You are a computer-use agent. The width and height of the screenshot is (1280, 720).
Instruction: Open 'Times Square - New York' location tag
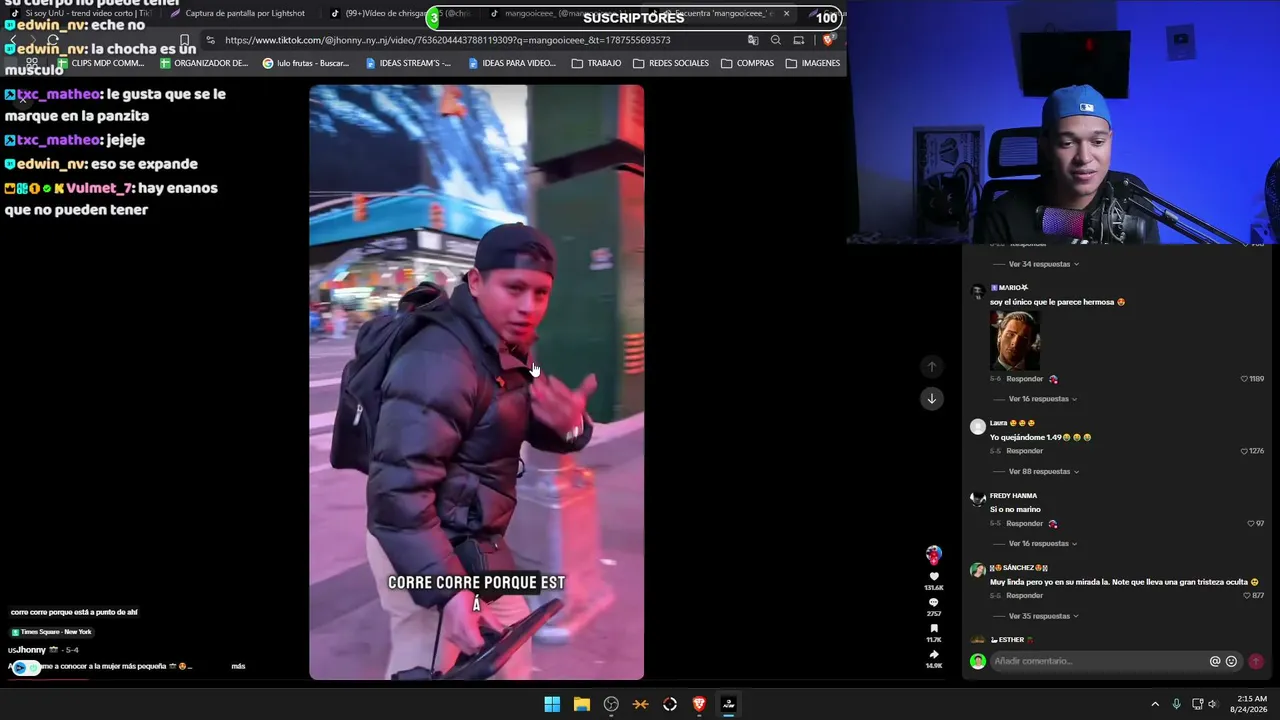(x=52, y=632)
